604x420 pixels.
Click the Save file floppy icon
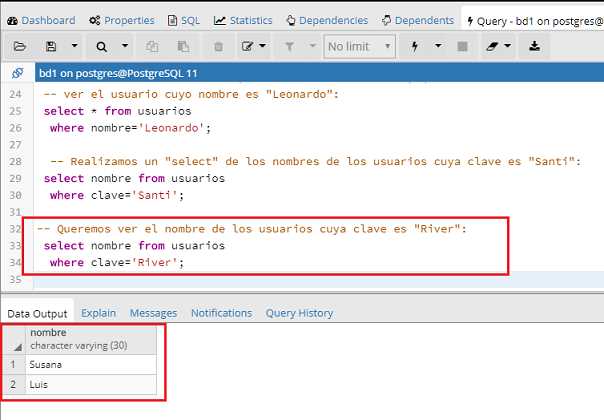pyautogui.click(x=51, y=47)
